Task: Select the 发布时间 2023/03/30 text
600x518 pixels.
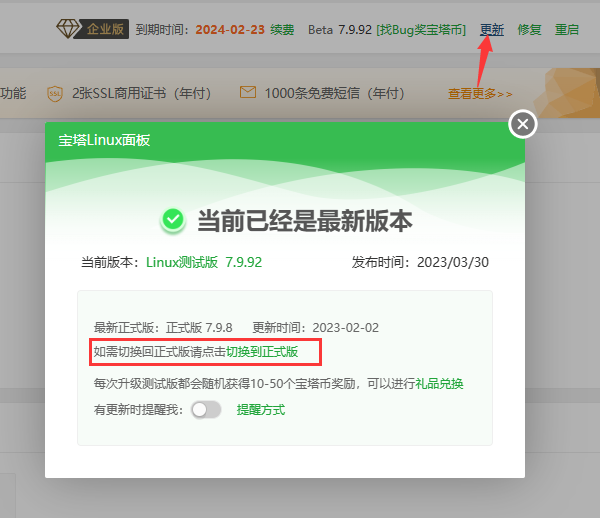Action: coord(420,262)
